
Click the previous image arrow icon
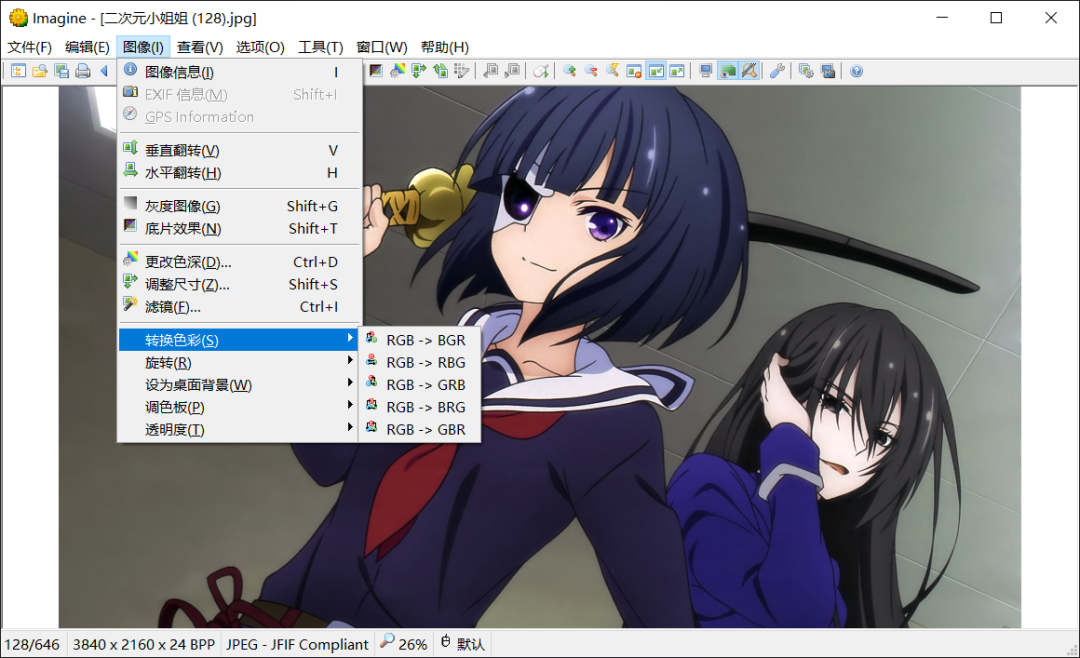tap(104, 71)
